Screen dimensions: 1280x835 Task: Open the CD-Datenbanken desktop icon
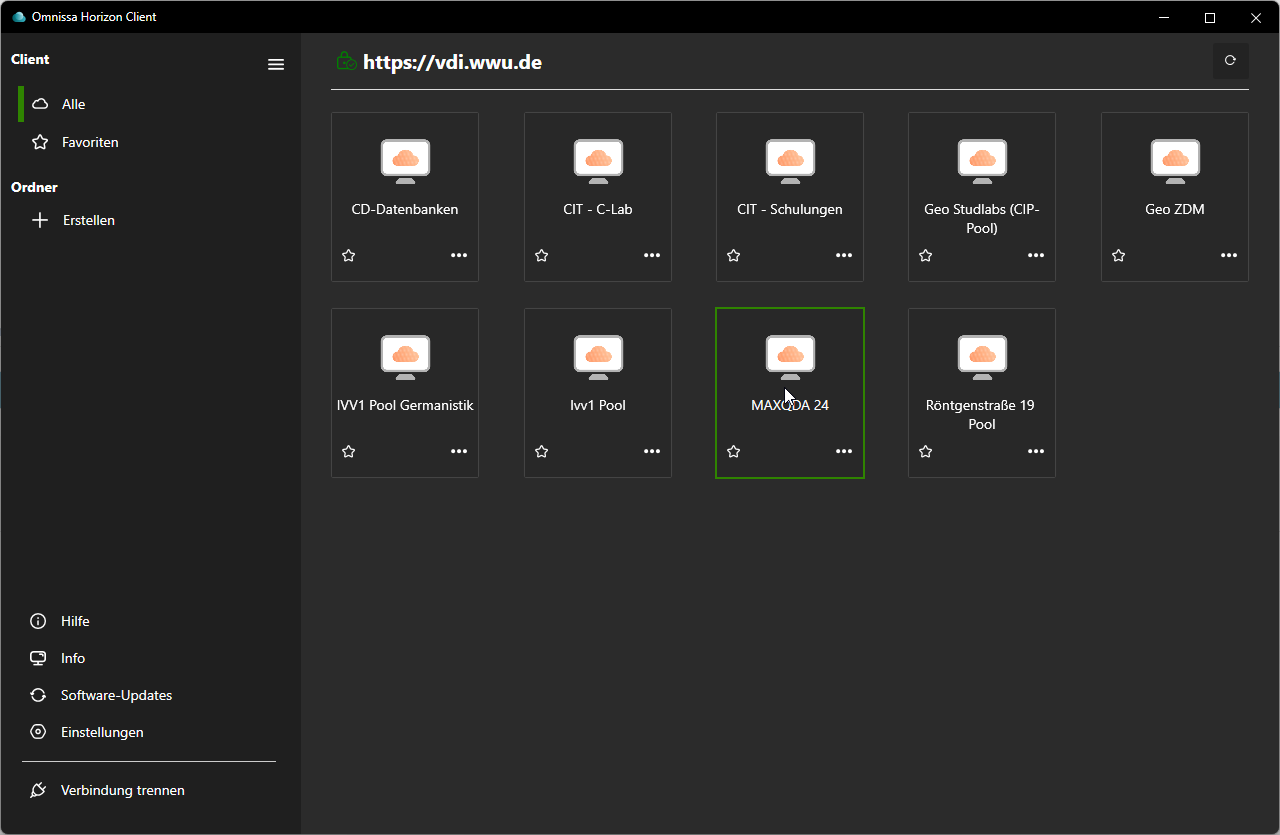pyautogui.click(x=405, y=161)
